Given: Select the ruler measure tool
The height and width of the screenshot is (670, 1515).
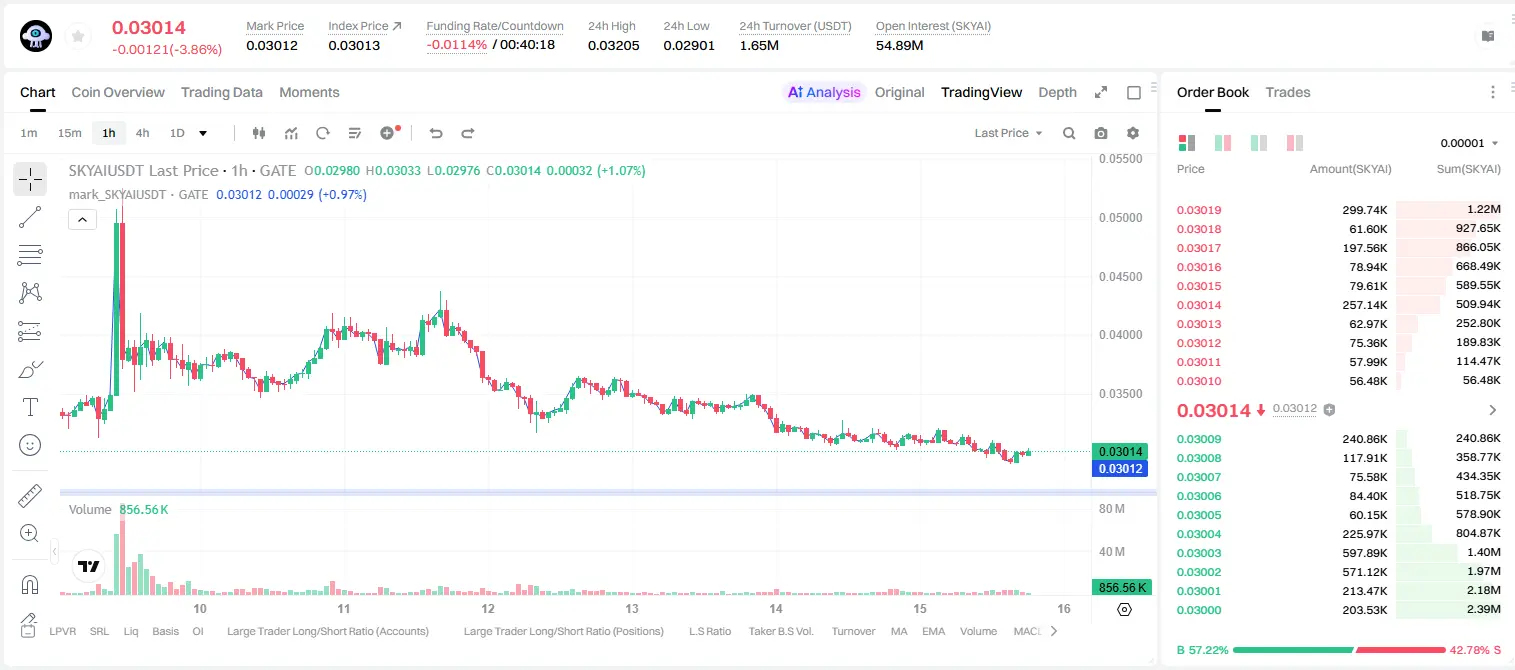Looking at the screenshot, I should click(30, 495).
